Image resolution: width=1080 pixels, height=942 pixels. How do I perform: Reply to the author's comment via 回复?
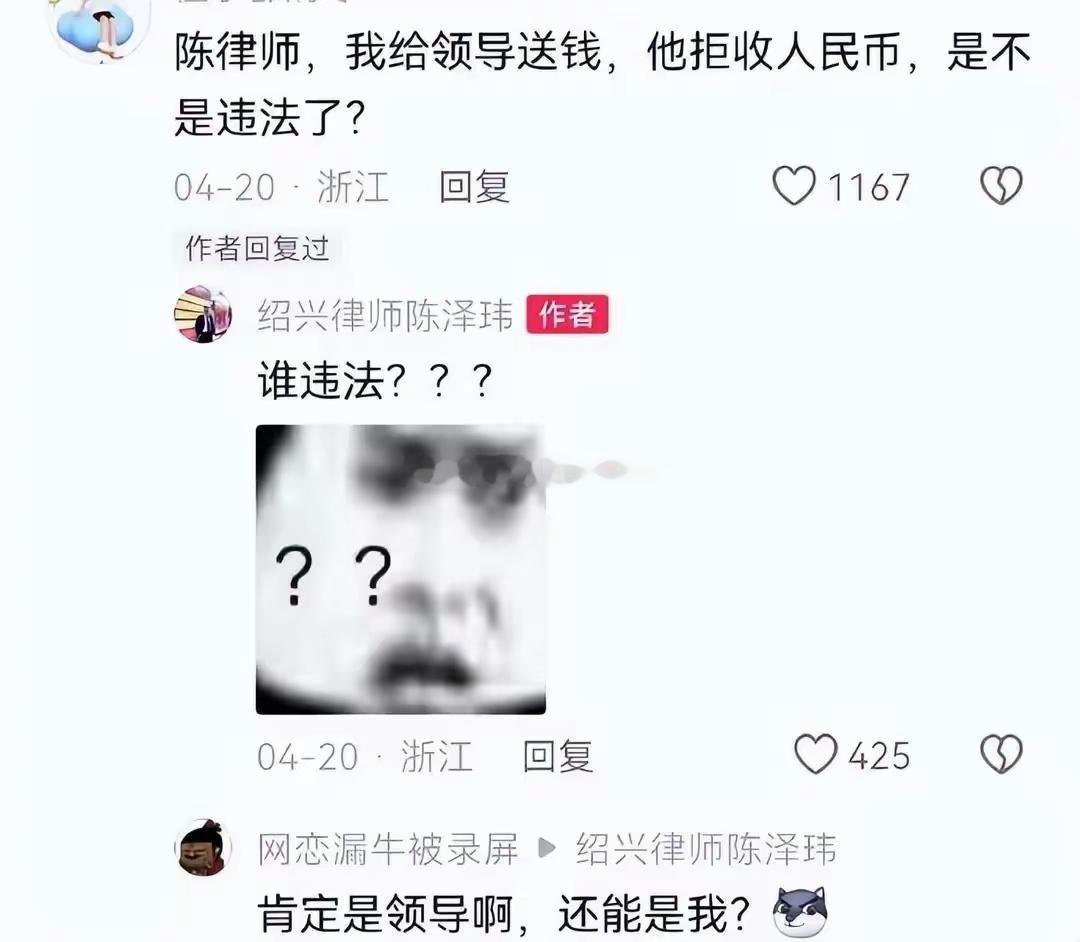point(558,756)
